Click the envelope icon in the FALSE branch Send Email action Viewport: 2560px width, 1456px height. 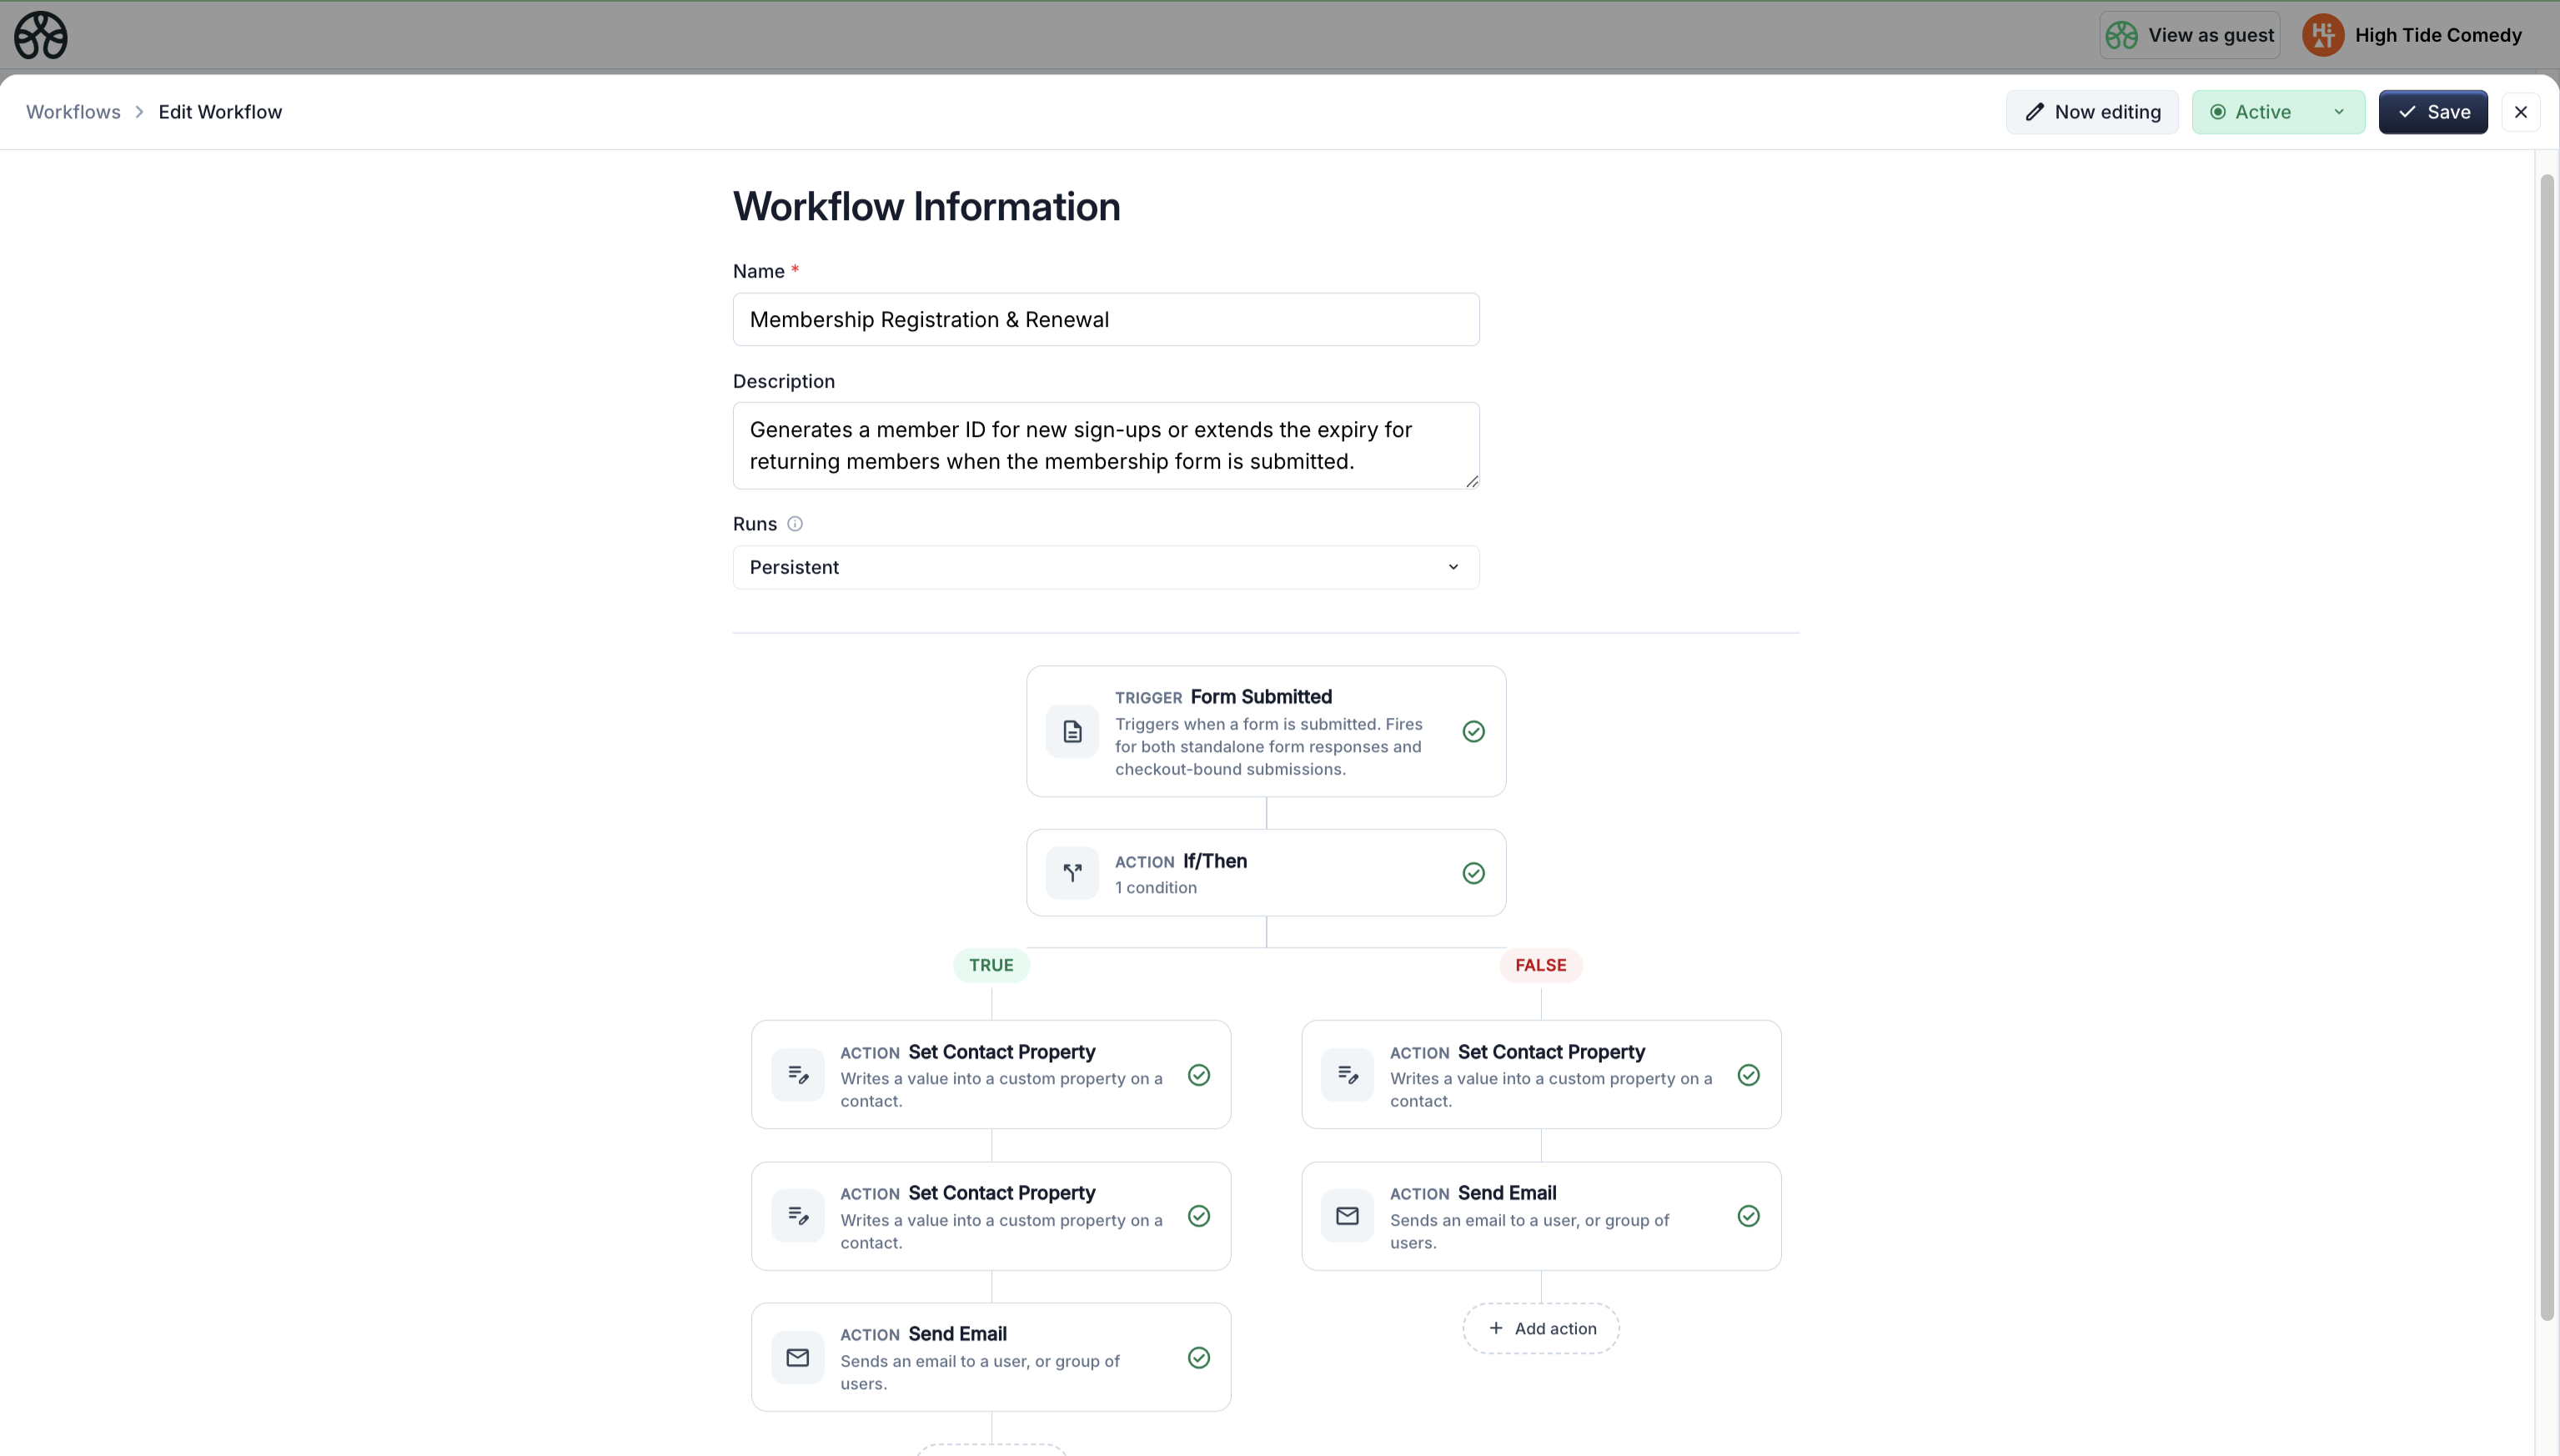[x=1347, y=1216]
